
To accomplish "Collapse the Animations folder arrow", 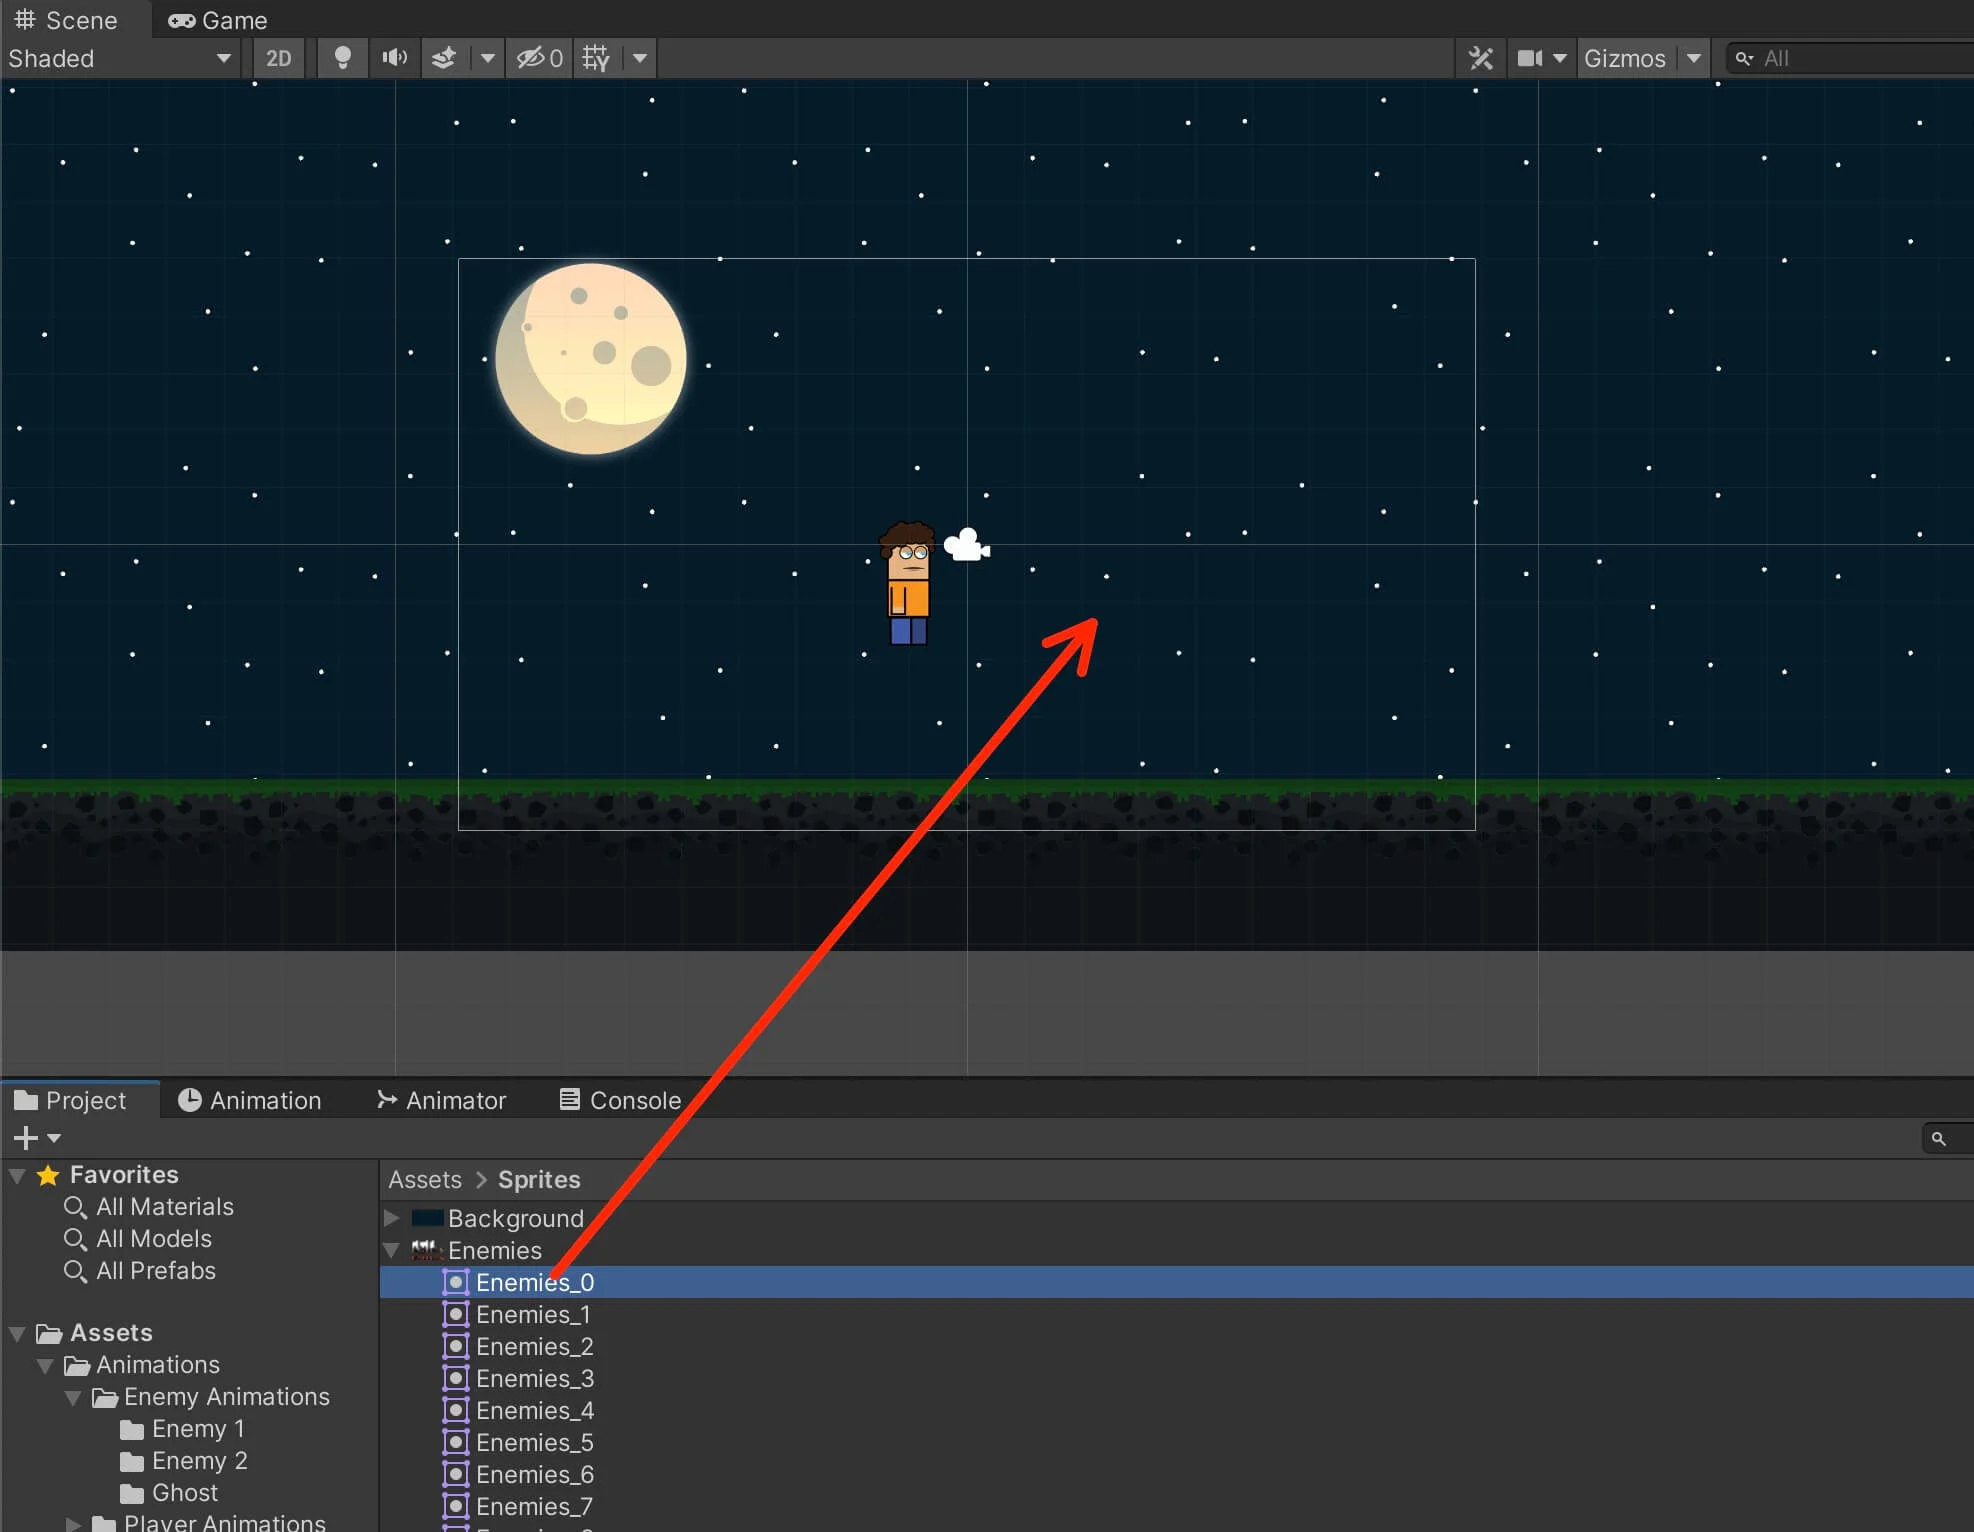I will pyautogui.click(x=45, y=1365).
